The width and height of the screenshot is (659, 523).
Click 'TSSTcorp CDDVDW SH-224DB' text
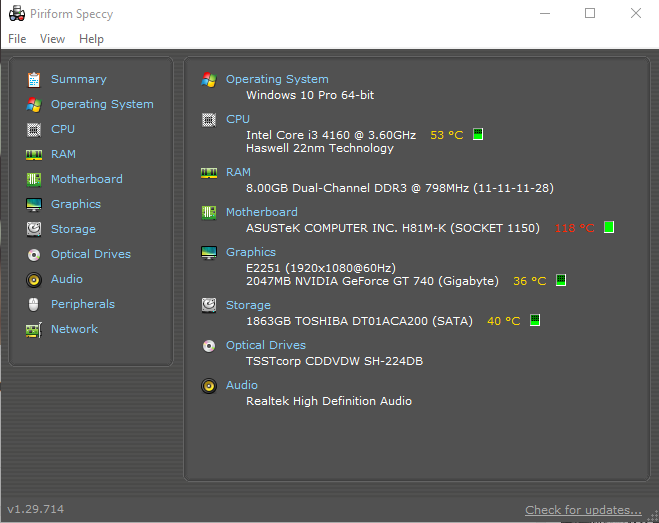335,361
